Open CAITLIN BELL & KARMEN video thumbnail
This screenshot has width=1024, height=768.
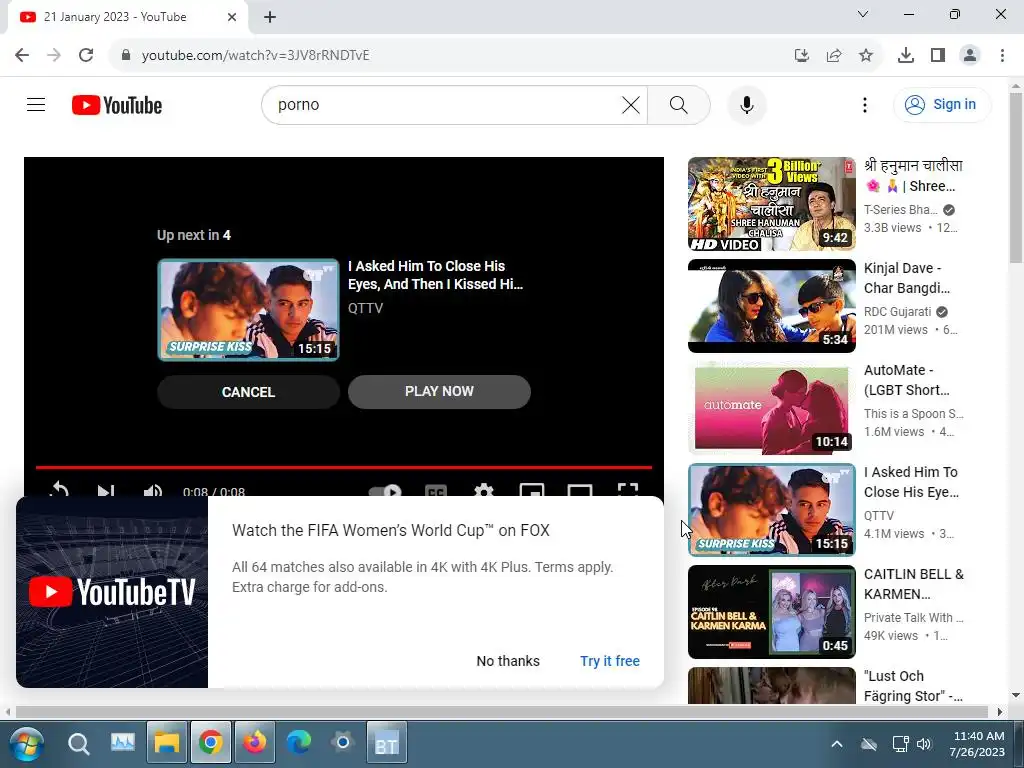(771, 612)
